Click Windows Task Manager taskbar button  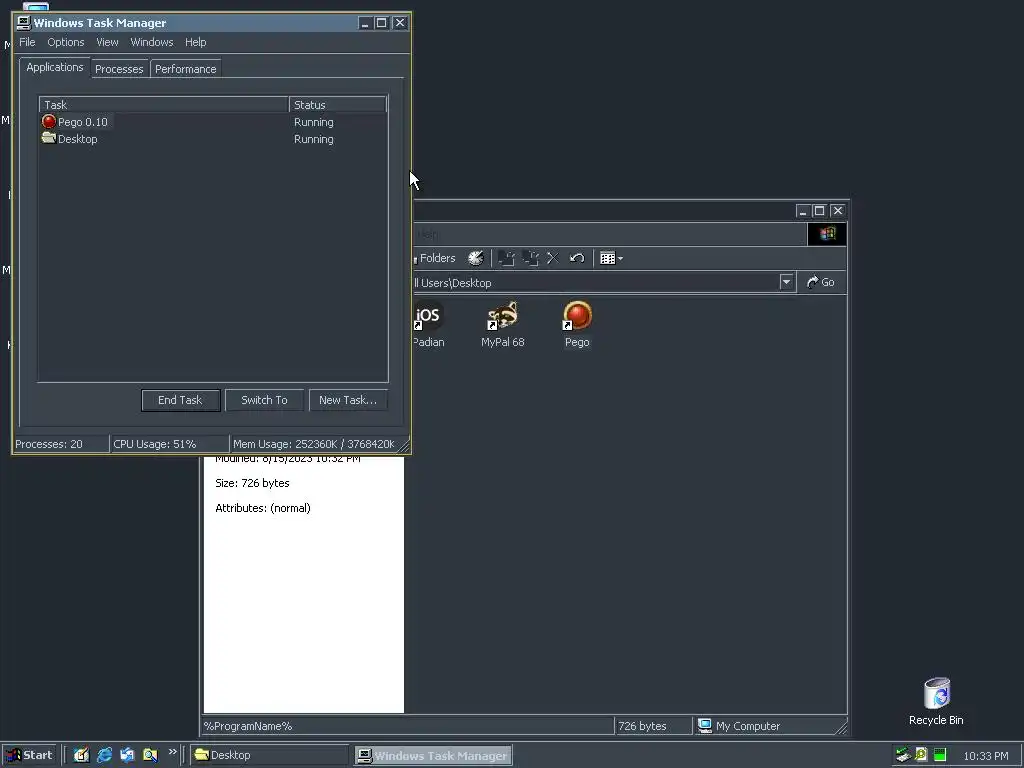[x=434, y=756]
